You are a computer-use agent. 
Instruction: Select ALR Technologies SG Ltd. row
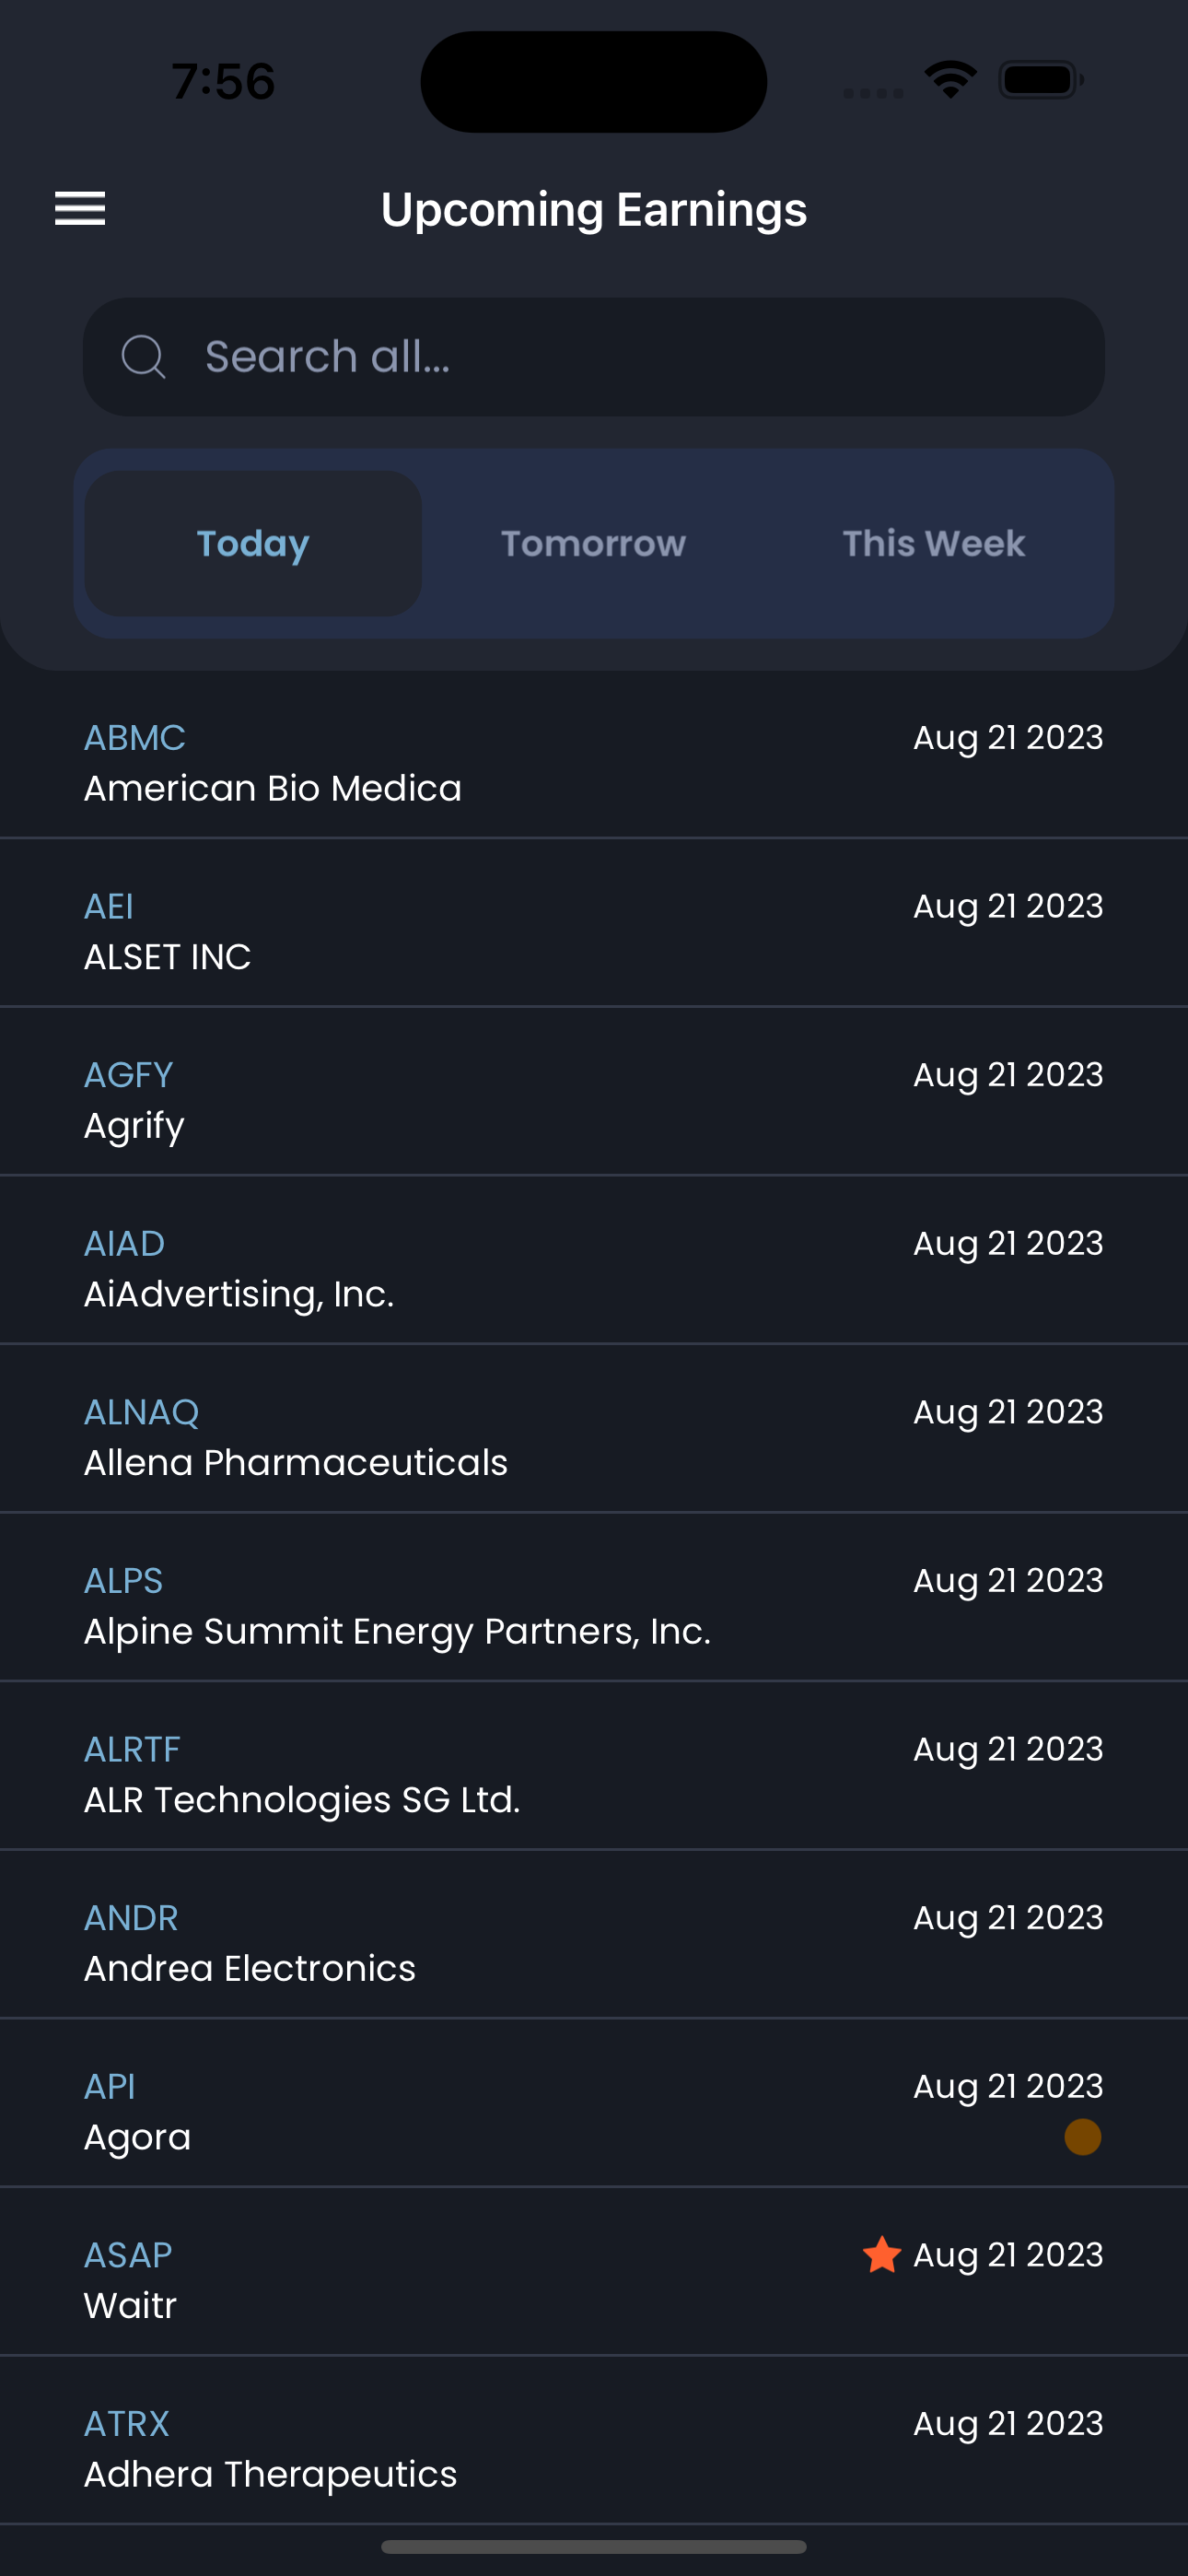[594, 1766]
